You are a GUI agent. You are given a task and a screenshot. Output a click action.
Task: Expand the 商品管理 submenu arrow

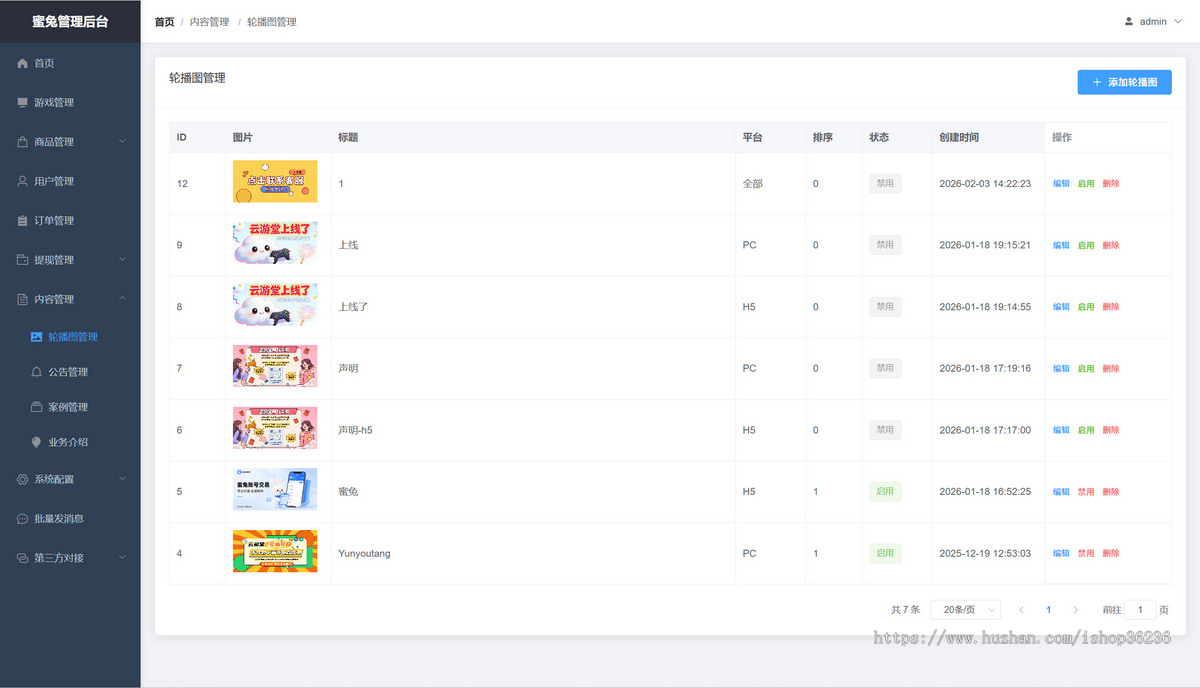pyautogui.click(x=122, y=142)
